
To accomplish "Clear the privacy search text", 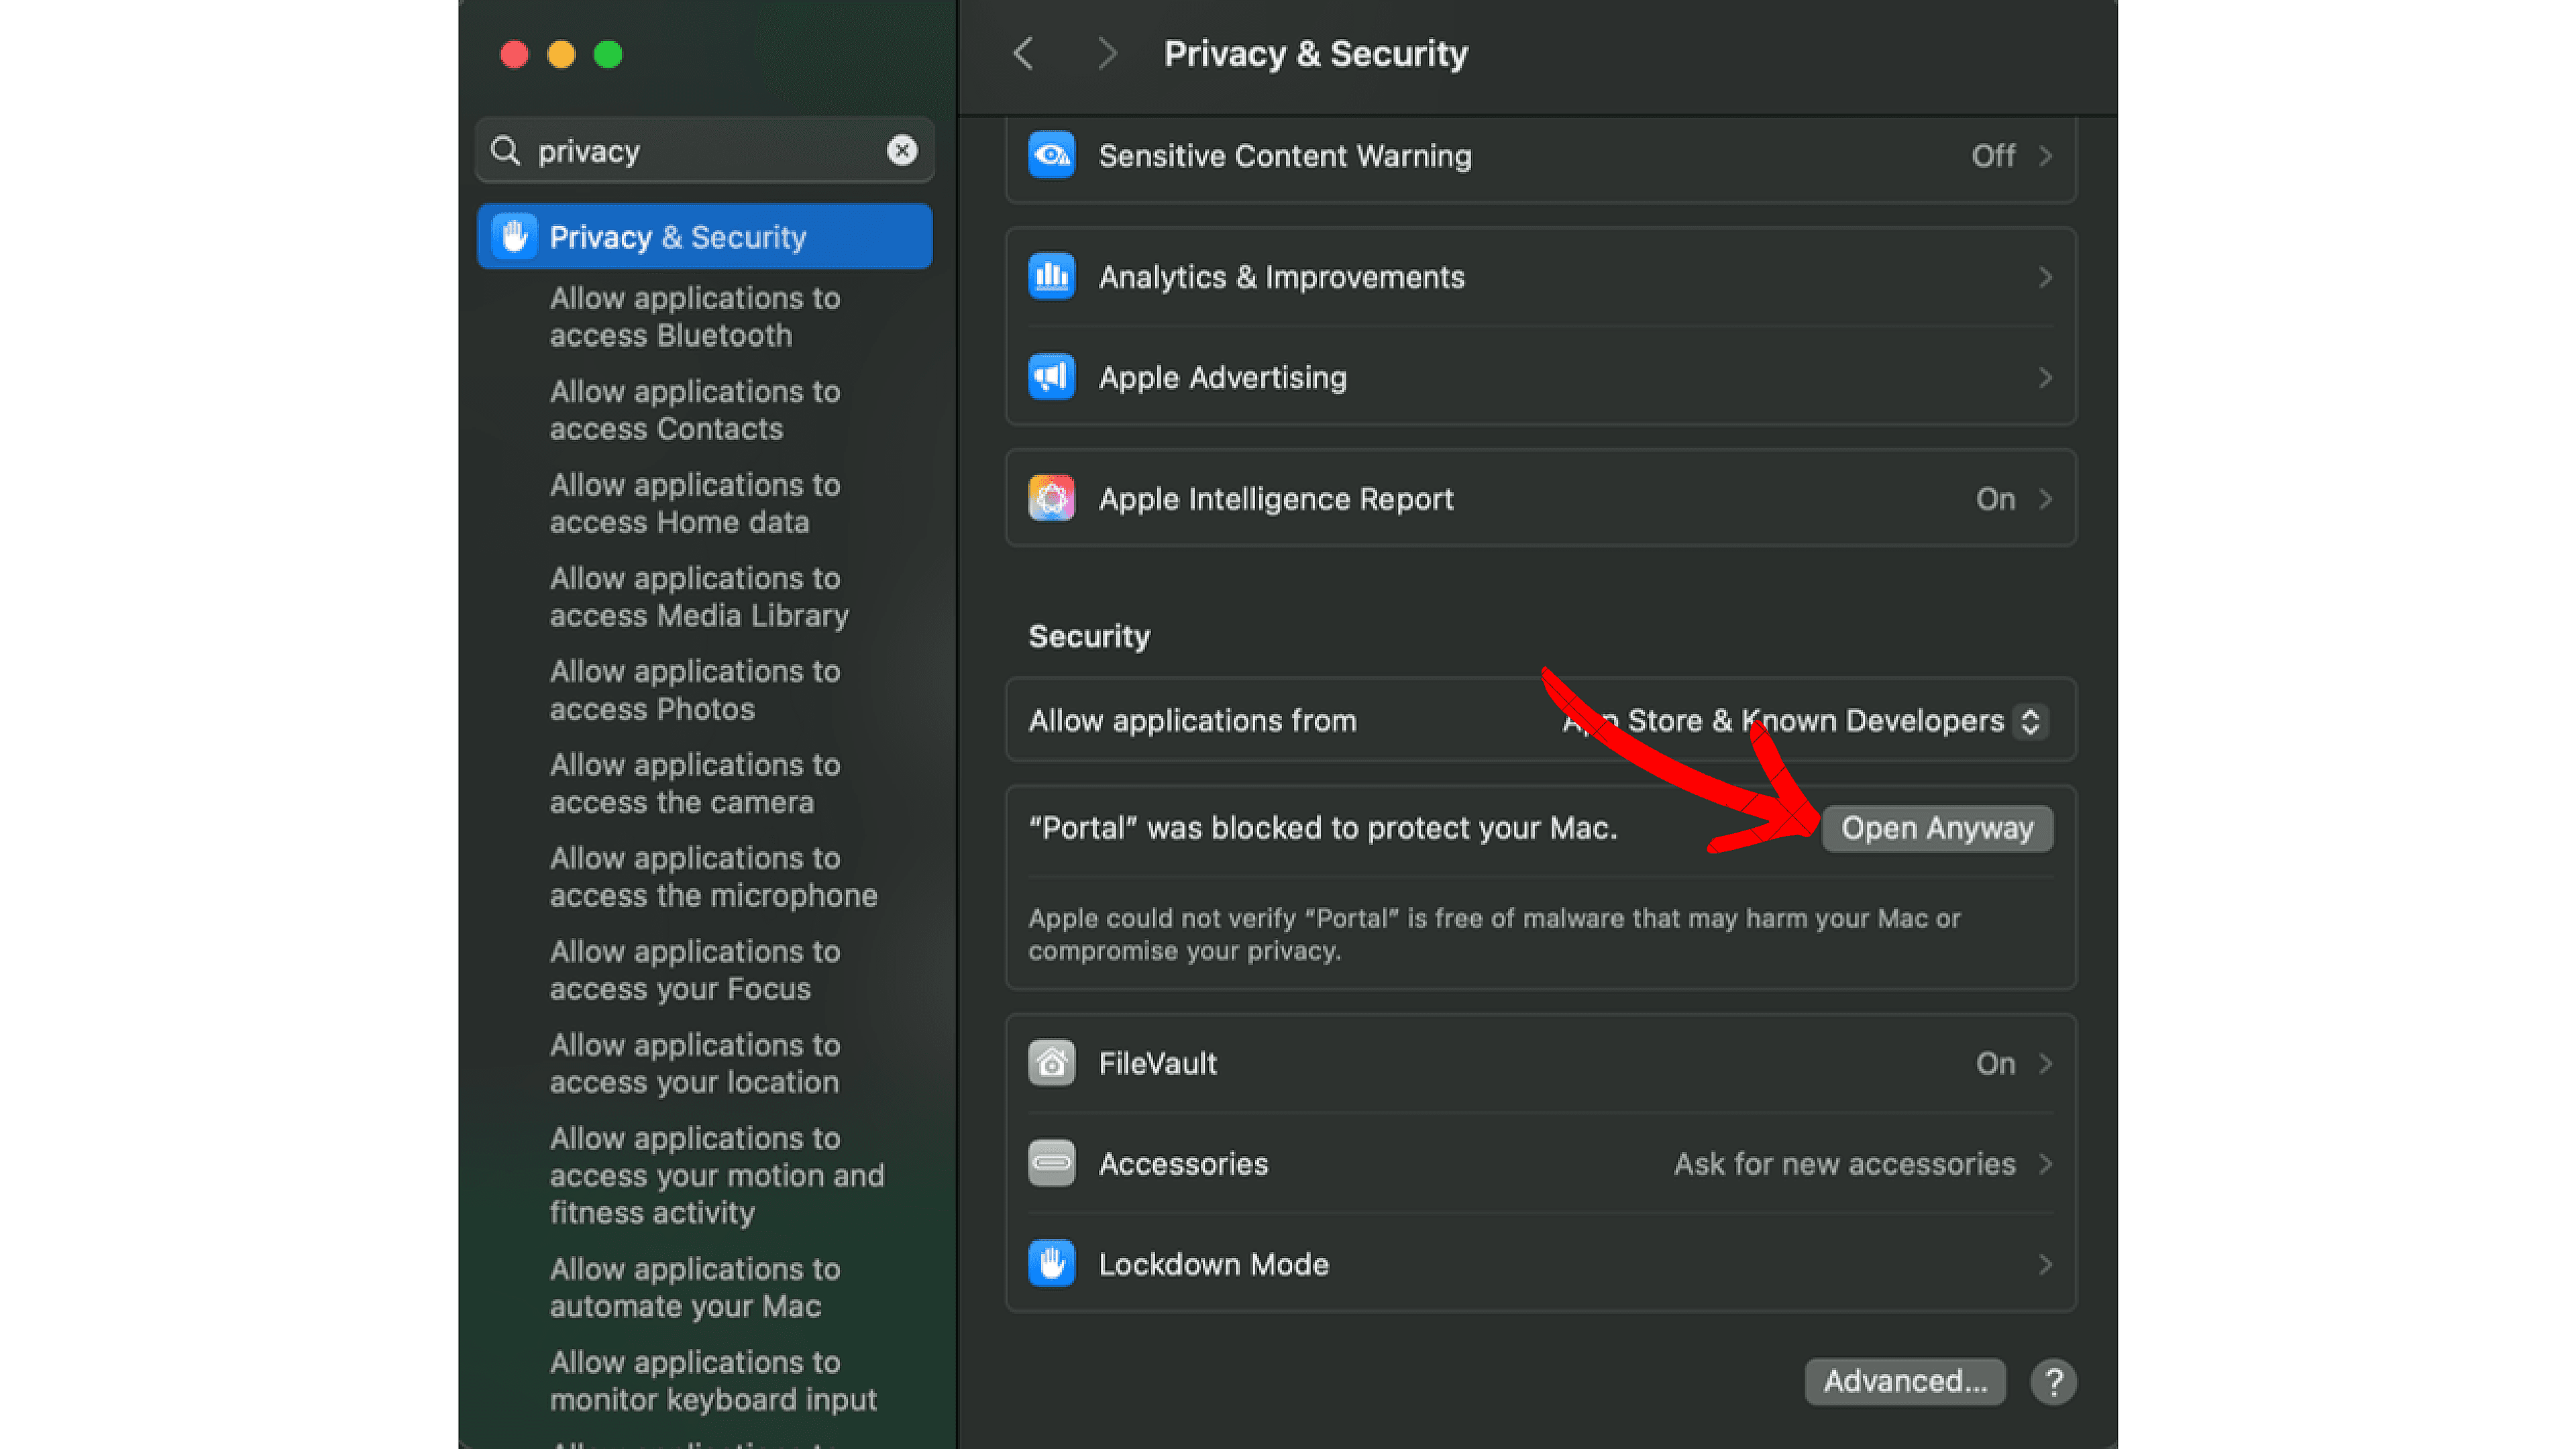I will (x=902, y=150).
